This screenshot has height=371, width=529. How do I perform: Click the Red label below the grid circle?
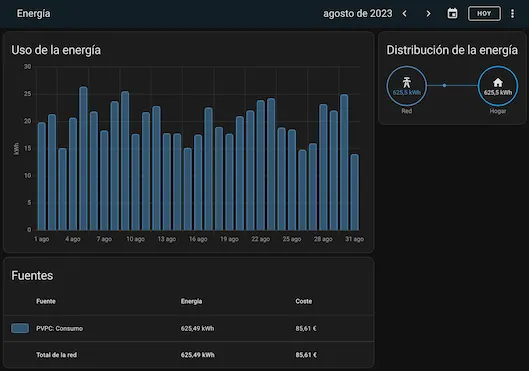(407, 111)
